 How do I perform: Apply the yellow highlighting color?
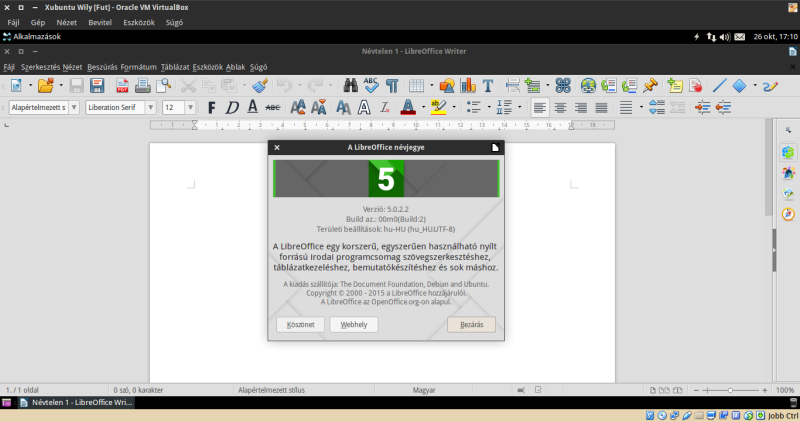pyautogui.click(x=438, y=107)
